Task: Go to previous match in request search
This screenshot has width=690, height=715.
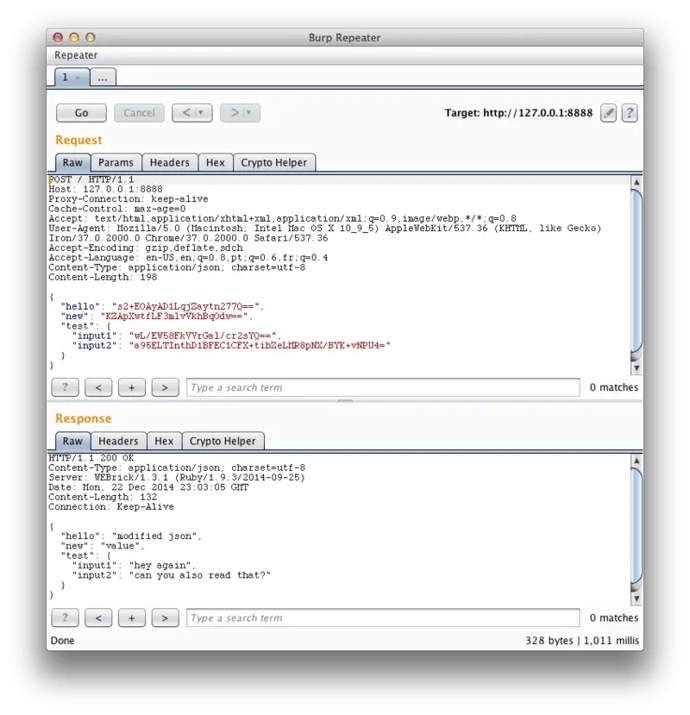Action: (x=98, y=387)
